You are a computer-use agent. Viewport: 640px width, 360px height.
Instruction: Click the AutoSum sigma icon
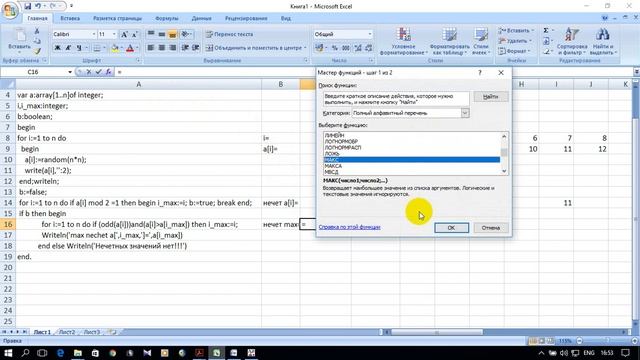click(x=546, y=31)
